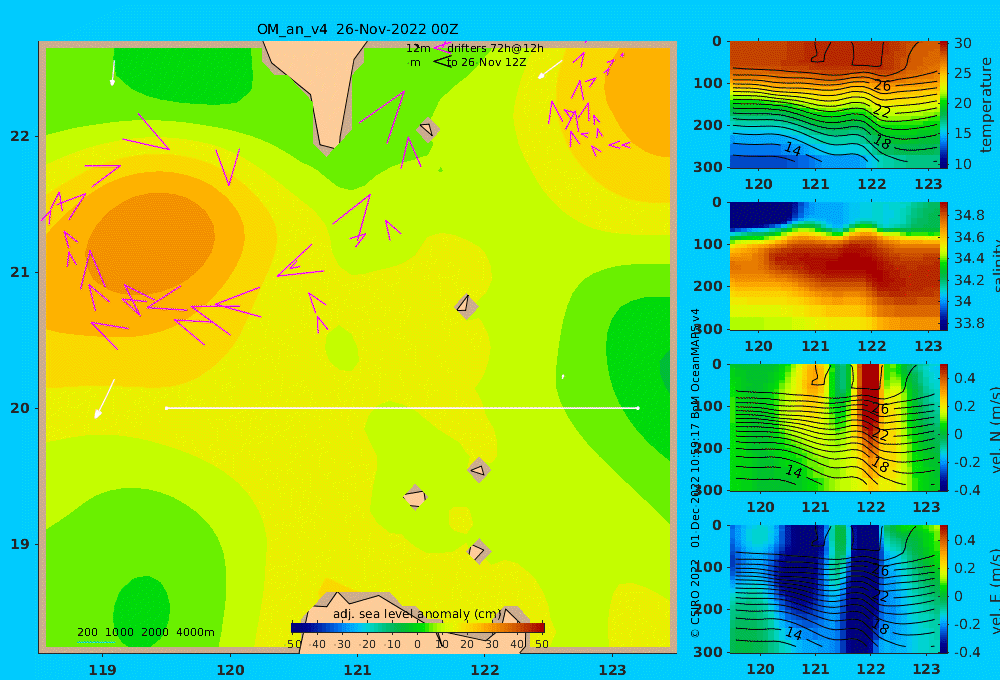Click the "drifters 72h@12h" legend label
1000x680 pixels.
(x=496, y=48)
